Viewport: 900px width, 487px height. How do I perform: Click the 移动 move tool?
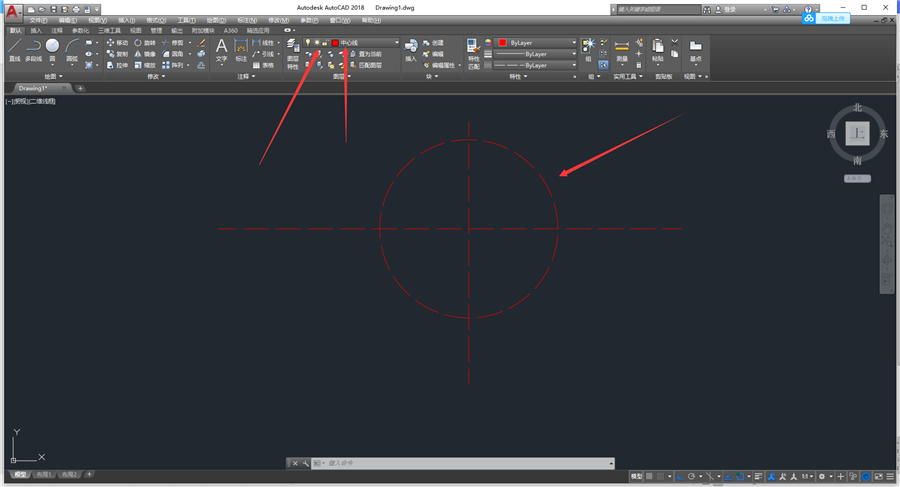(117, 43)
